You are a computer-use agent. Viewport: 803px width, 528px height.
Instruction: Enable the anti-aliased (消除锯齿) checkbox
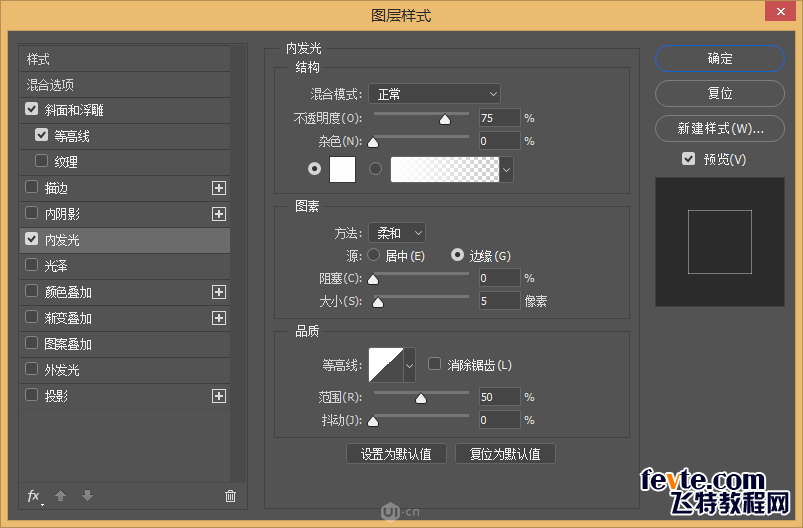435,365
